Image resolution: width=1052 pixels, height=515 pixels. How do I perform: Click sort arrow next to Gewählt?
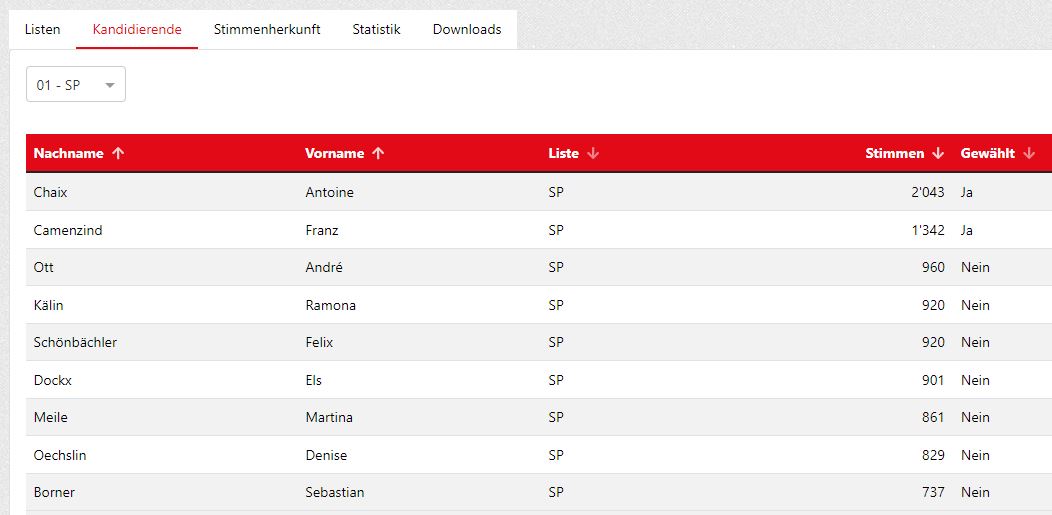[1029, 154]
